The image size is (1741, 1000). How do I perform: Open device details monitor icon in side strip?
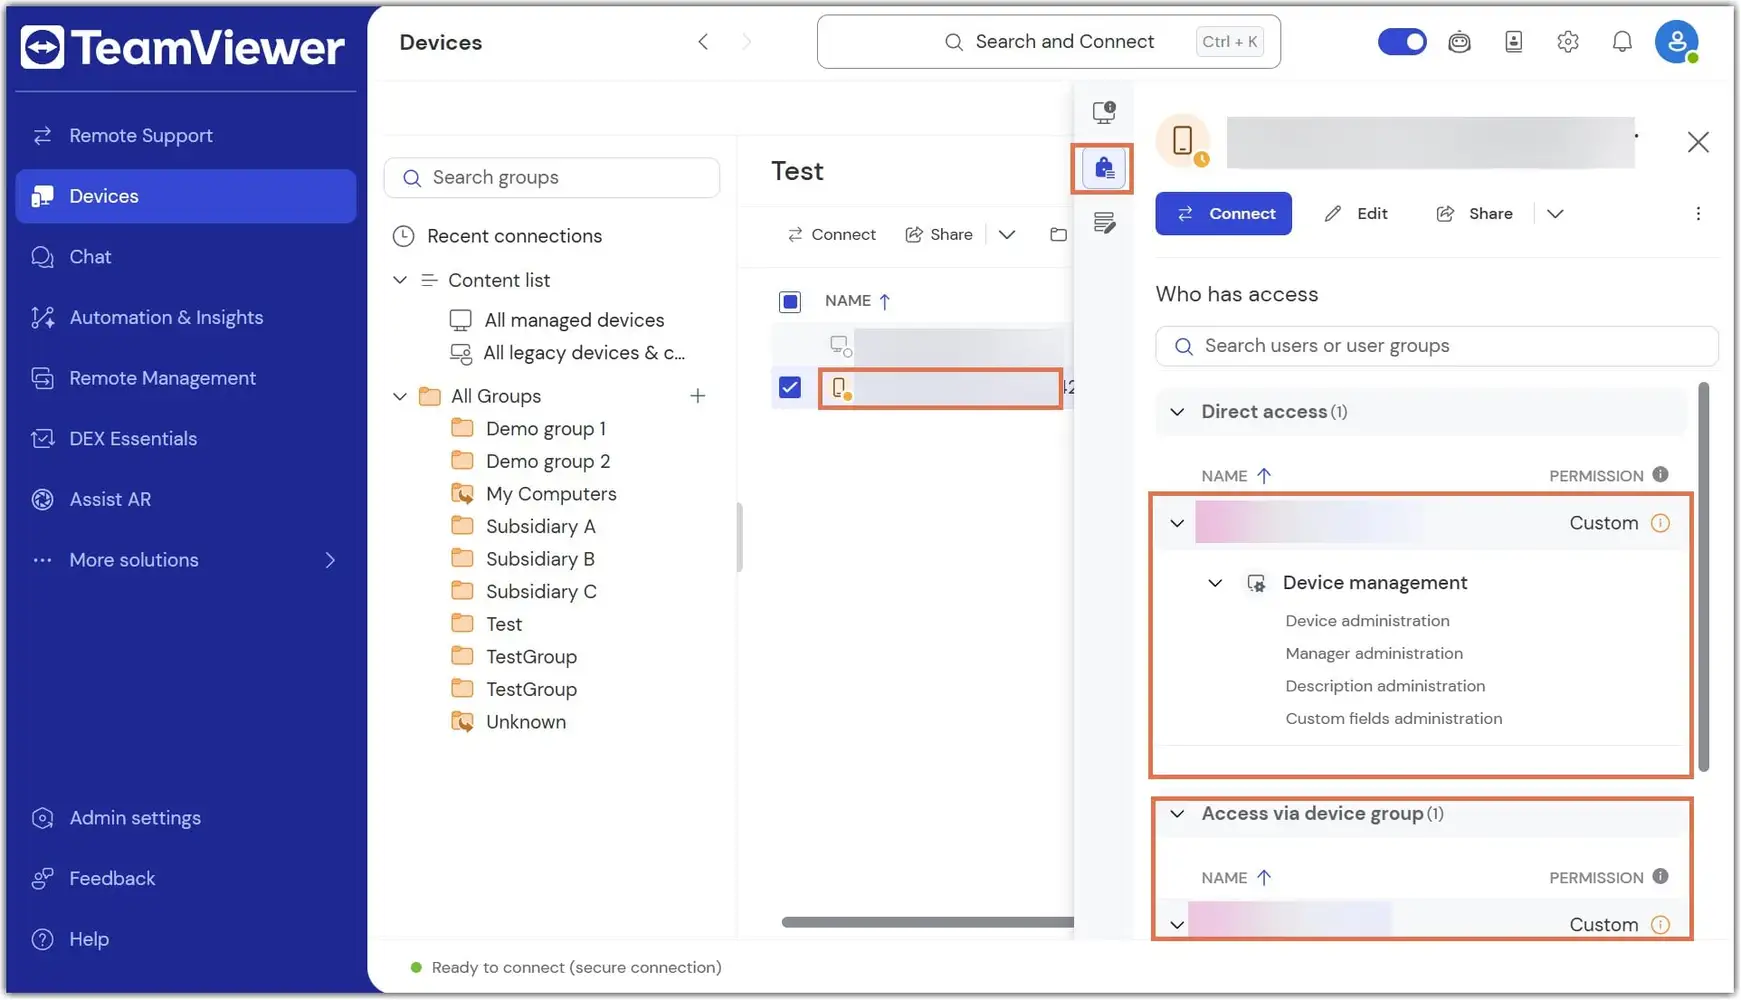point(1103,112)
